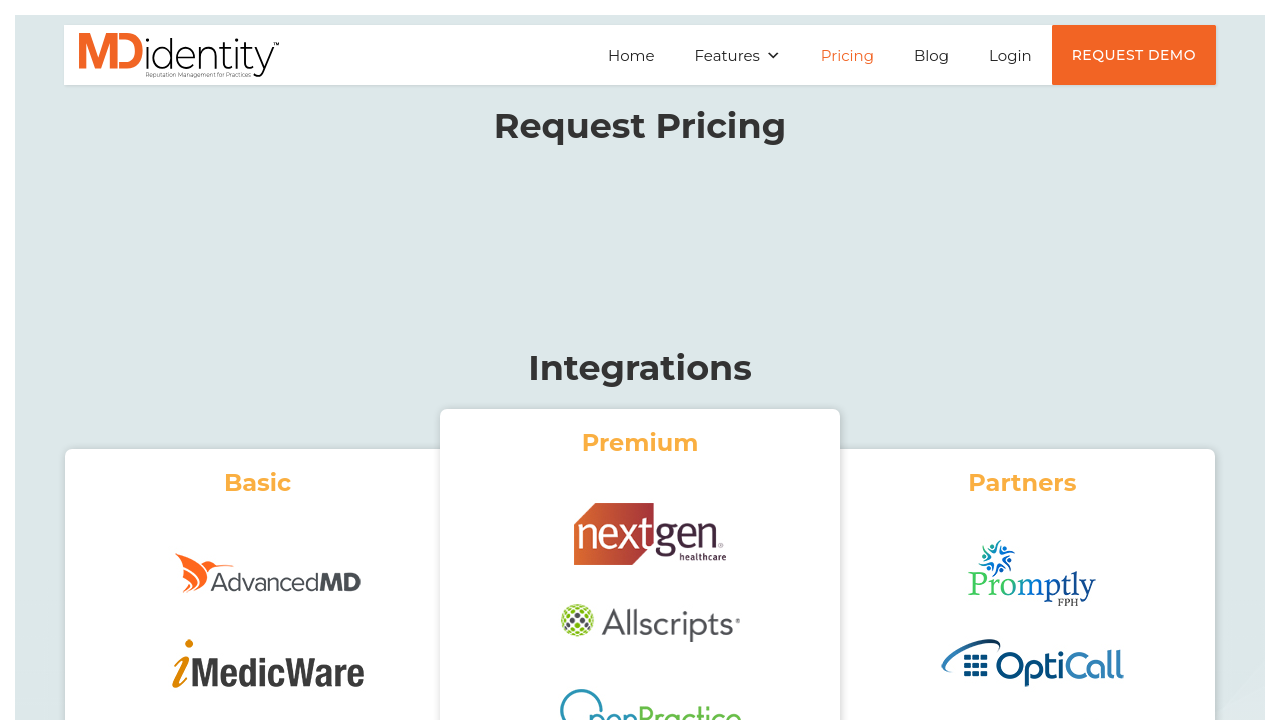Select the Premium card heading
This screenshot has width=1280, height=720.
640,443
